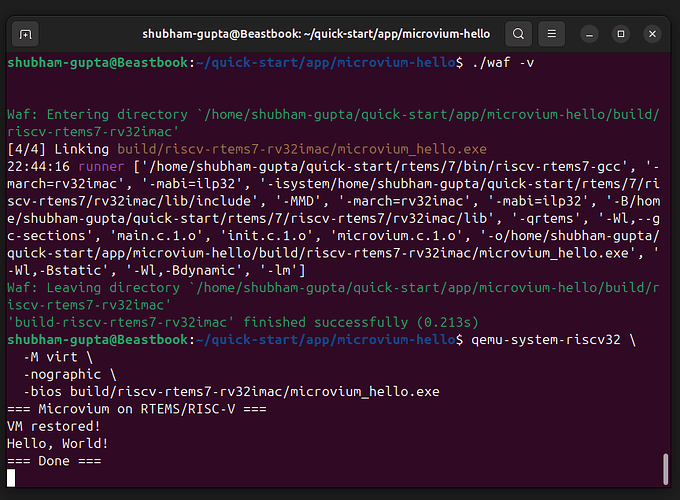Click the '-M virt' option line

coord(58,357)
